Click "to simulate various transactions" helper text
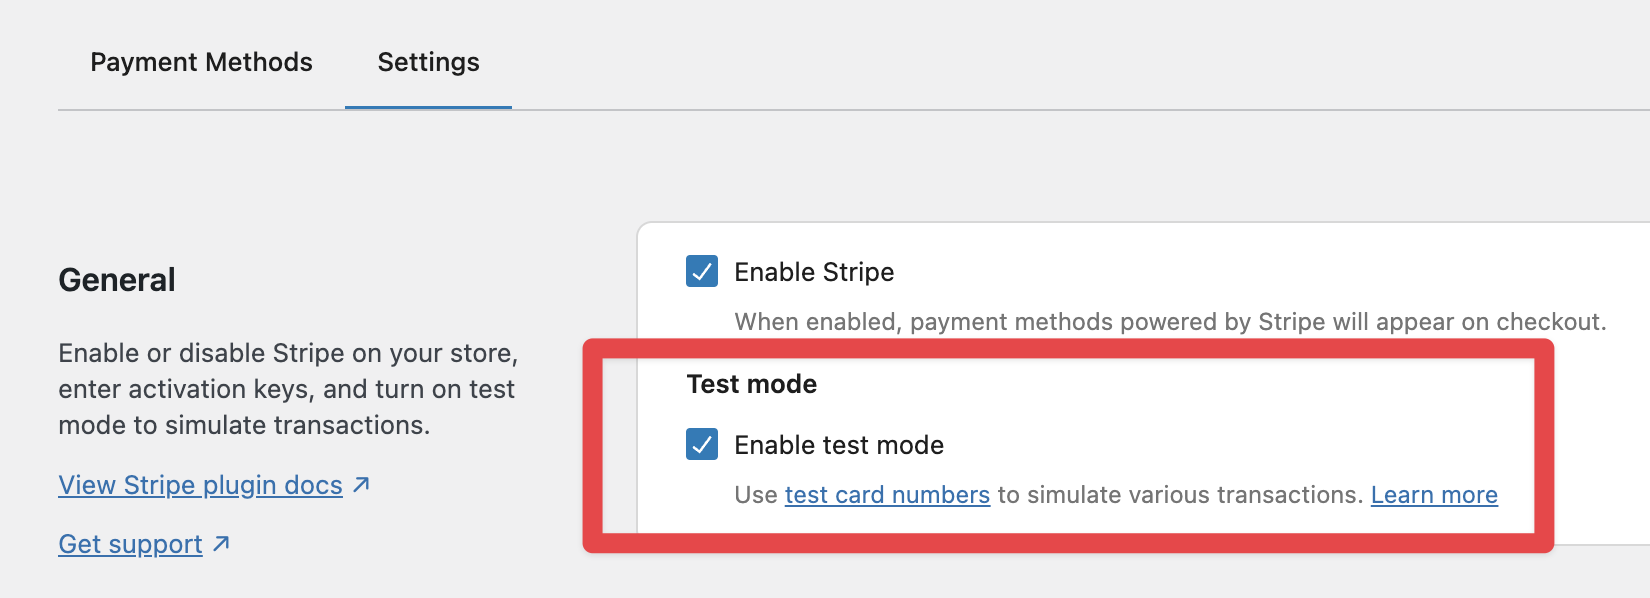This screenshot has width=1650, height=598. pyautogui.click(x=1180, y=495)
